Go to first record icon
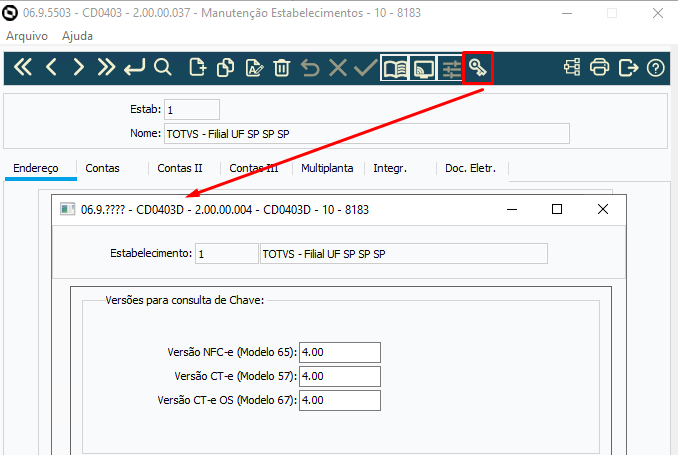This screenshot has height=455, width=678. (23, 68)
